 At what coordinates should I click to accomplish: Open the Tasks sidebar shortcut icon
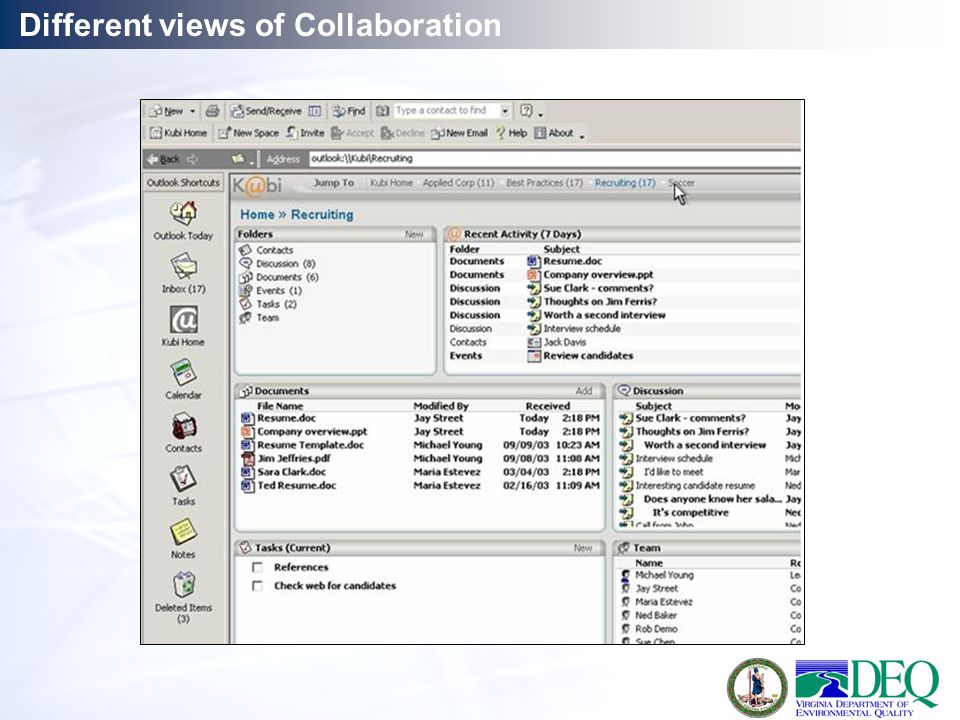[x=183, y=479]
